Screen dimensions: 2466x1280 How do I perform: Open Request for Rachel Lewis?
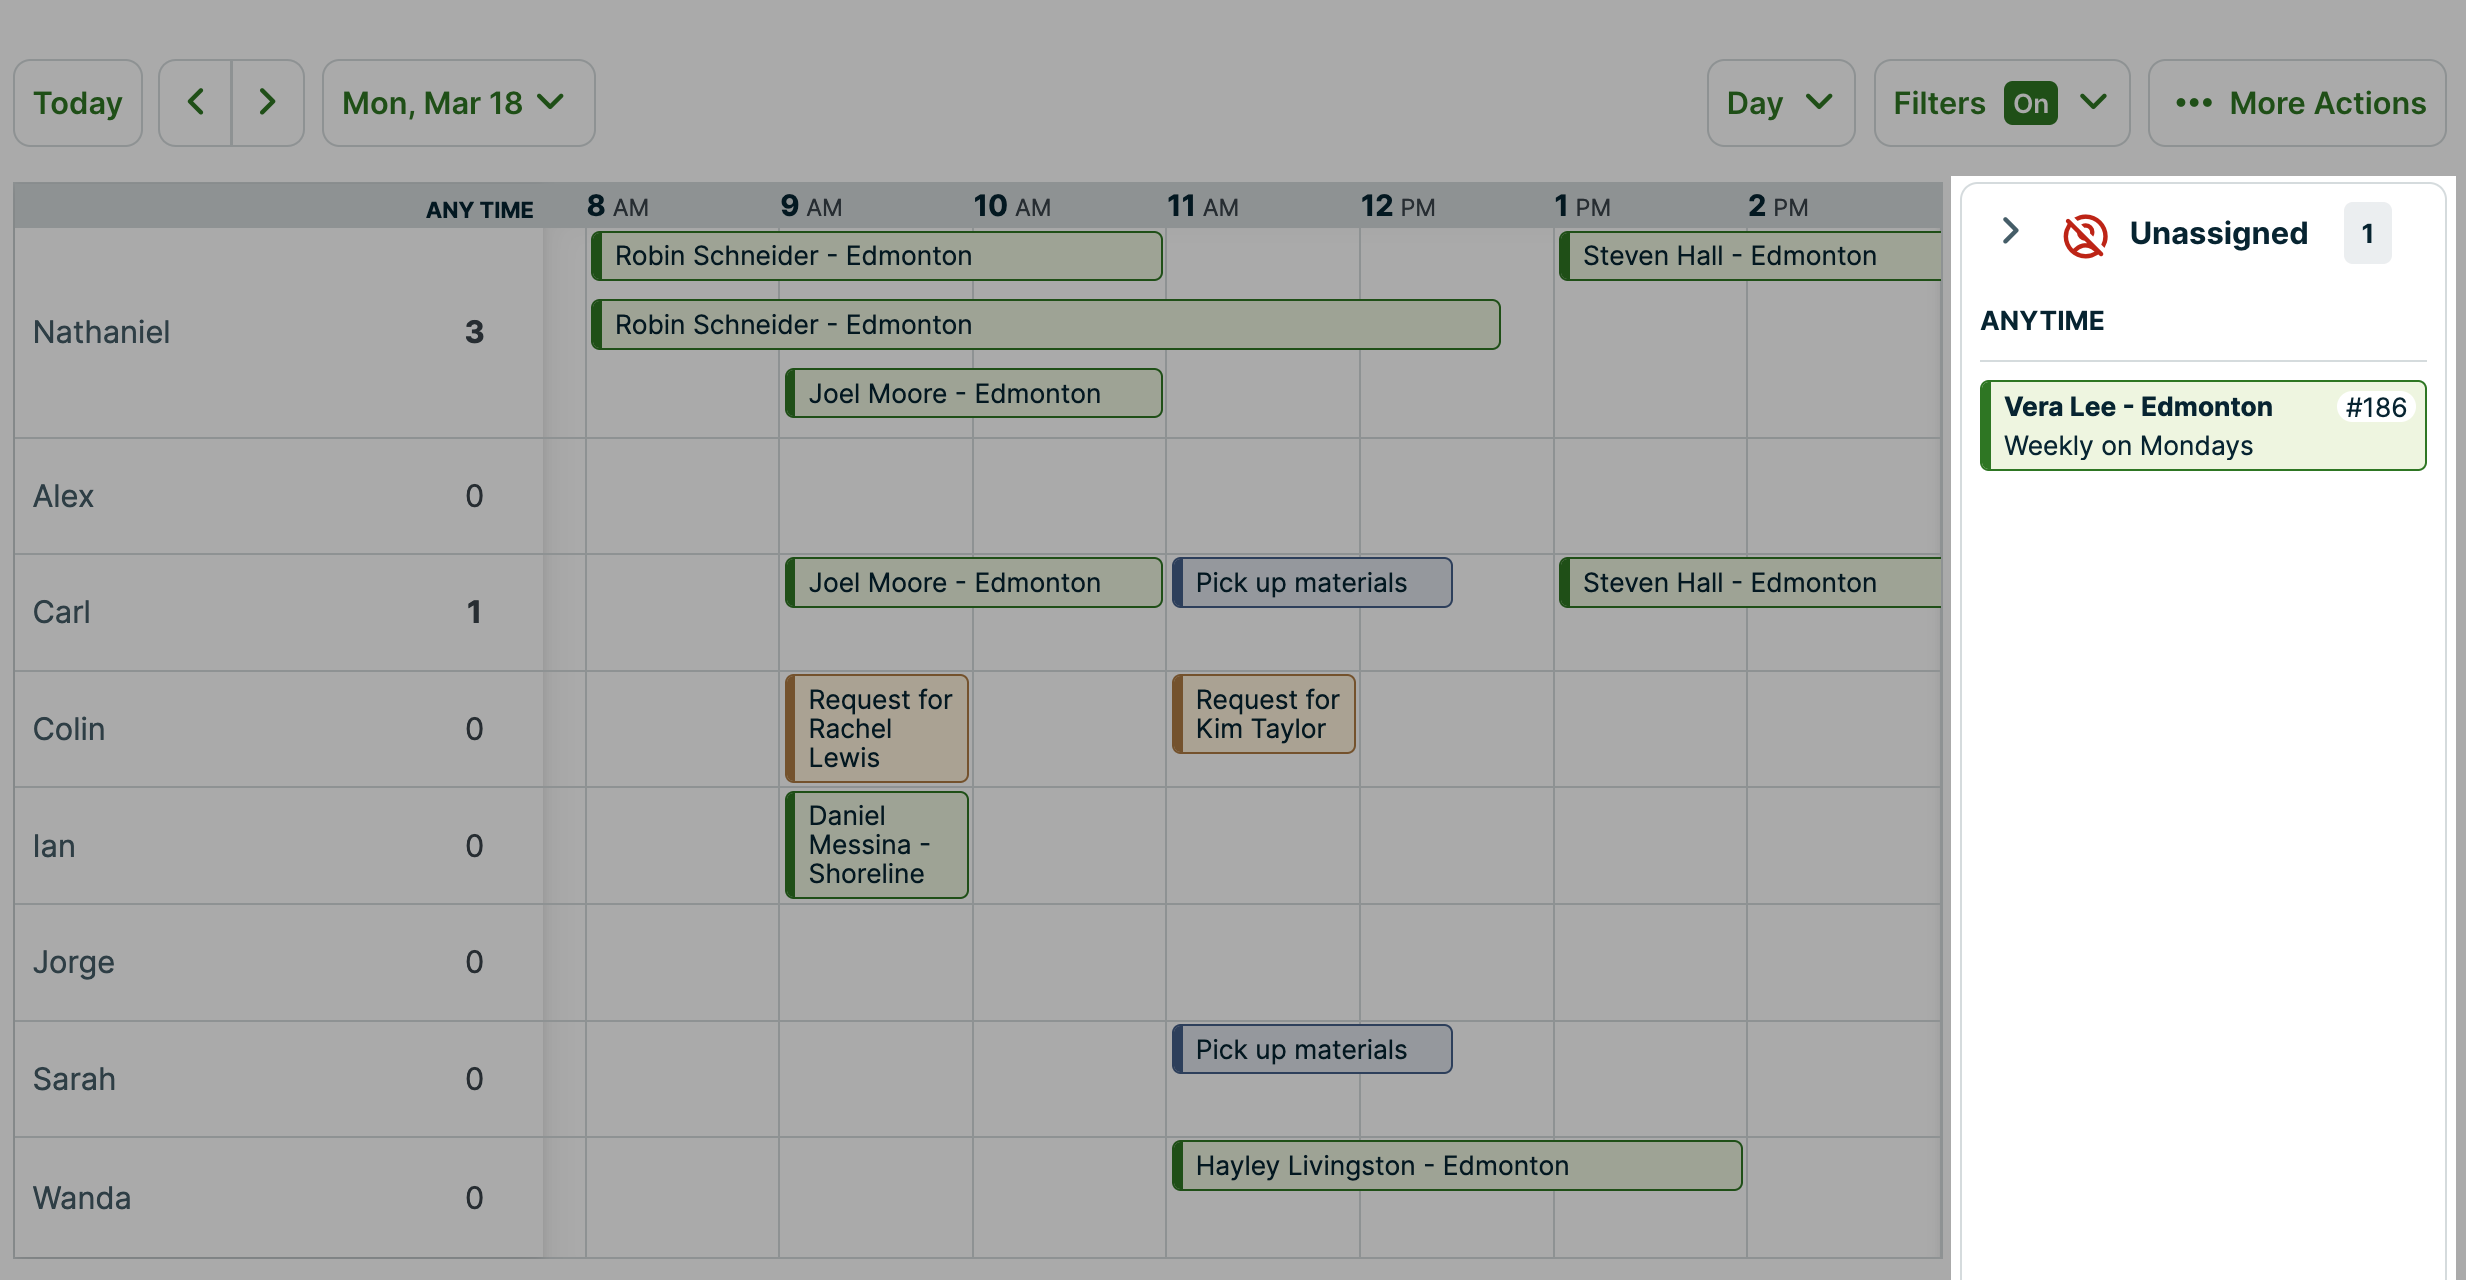pyautogui.click(x=877, y=728)
